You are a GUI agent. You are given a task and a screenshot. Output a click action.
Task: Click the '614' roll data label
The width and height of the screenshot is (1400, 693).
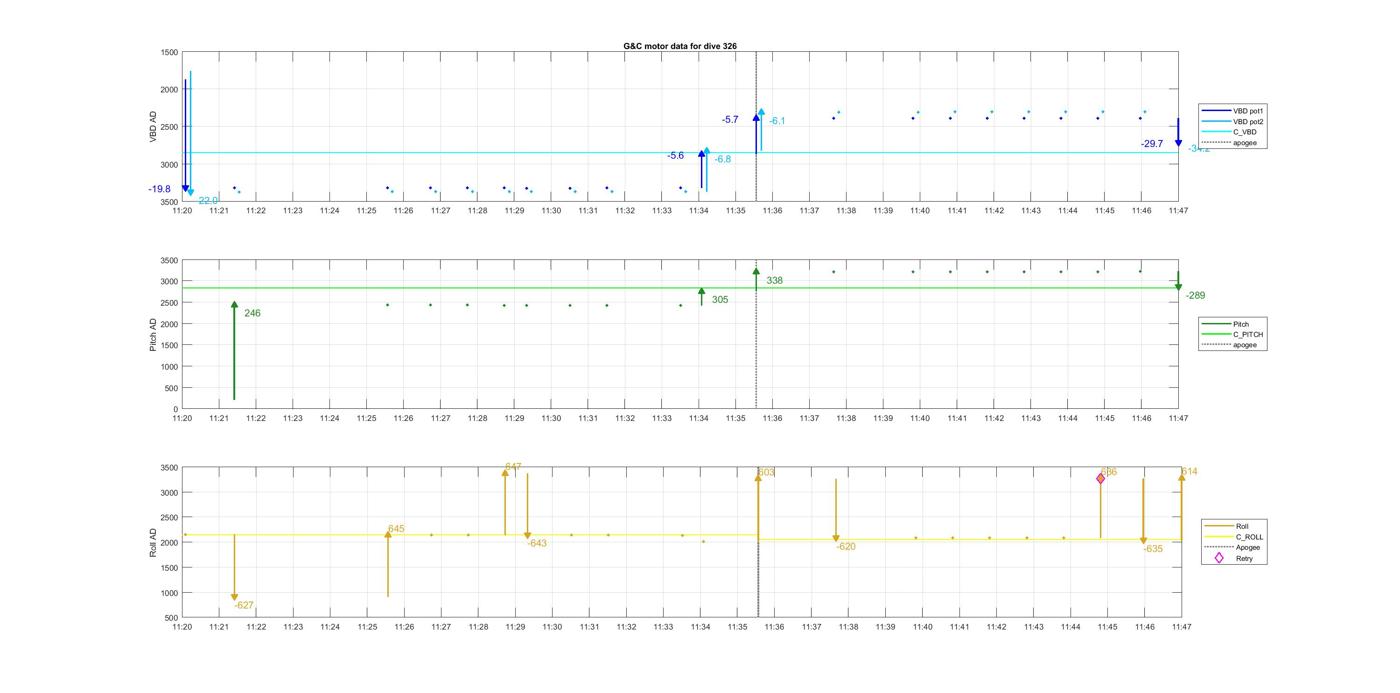pos(1189,472)
